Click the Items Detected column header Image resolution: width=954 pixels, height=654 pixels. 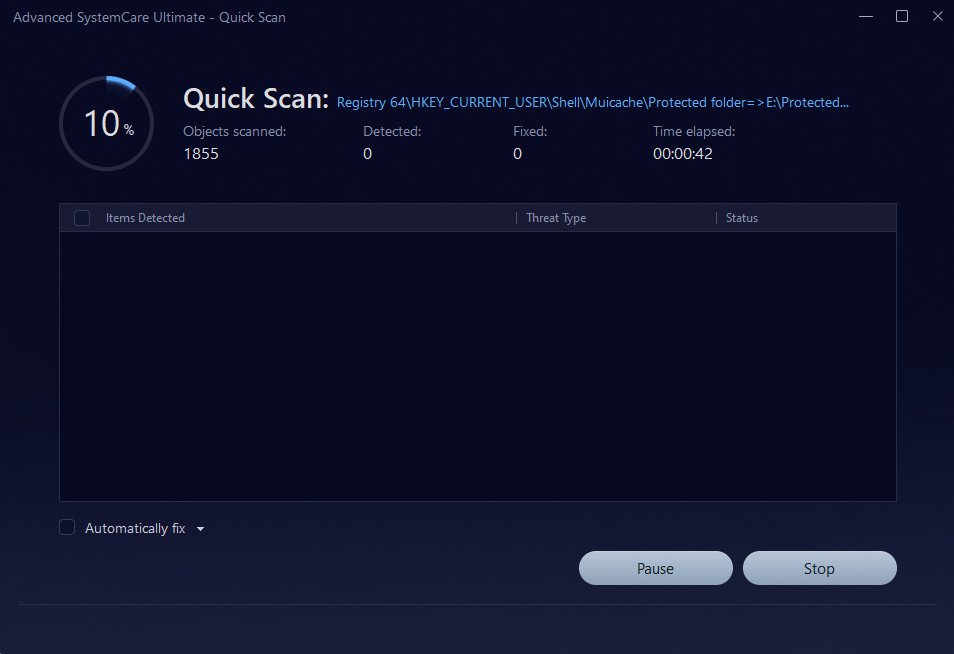145,218
